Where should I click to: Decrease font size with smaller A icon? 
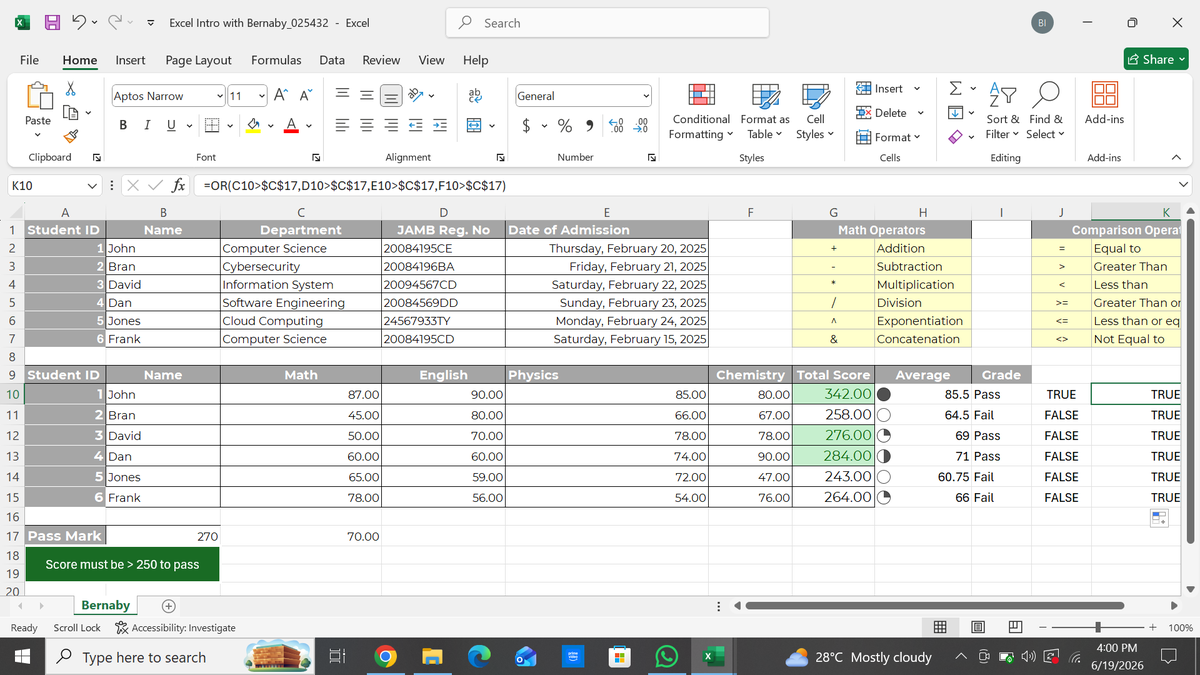pos(306,96)
